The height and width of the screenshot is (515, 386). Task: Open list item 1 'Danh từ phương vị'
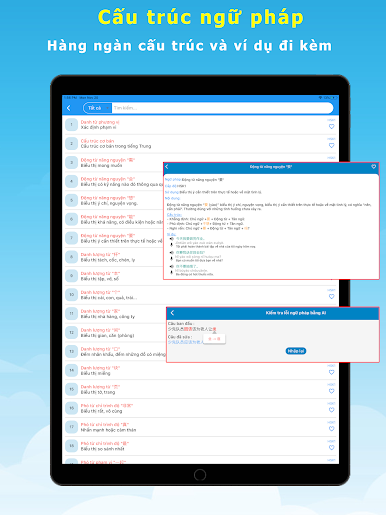pos(200,125)
